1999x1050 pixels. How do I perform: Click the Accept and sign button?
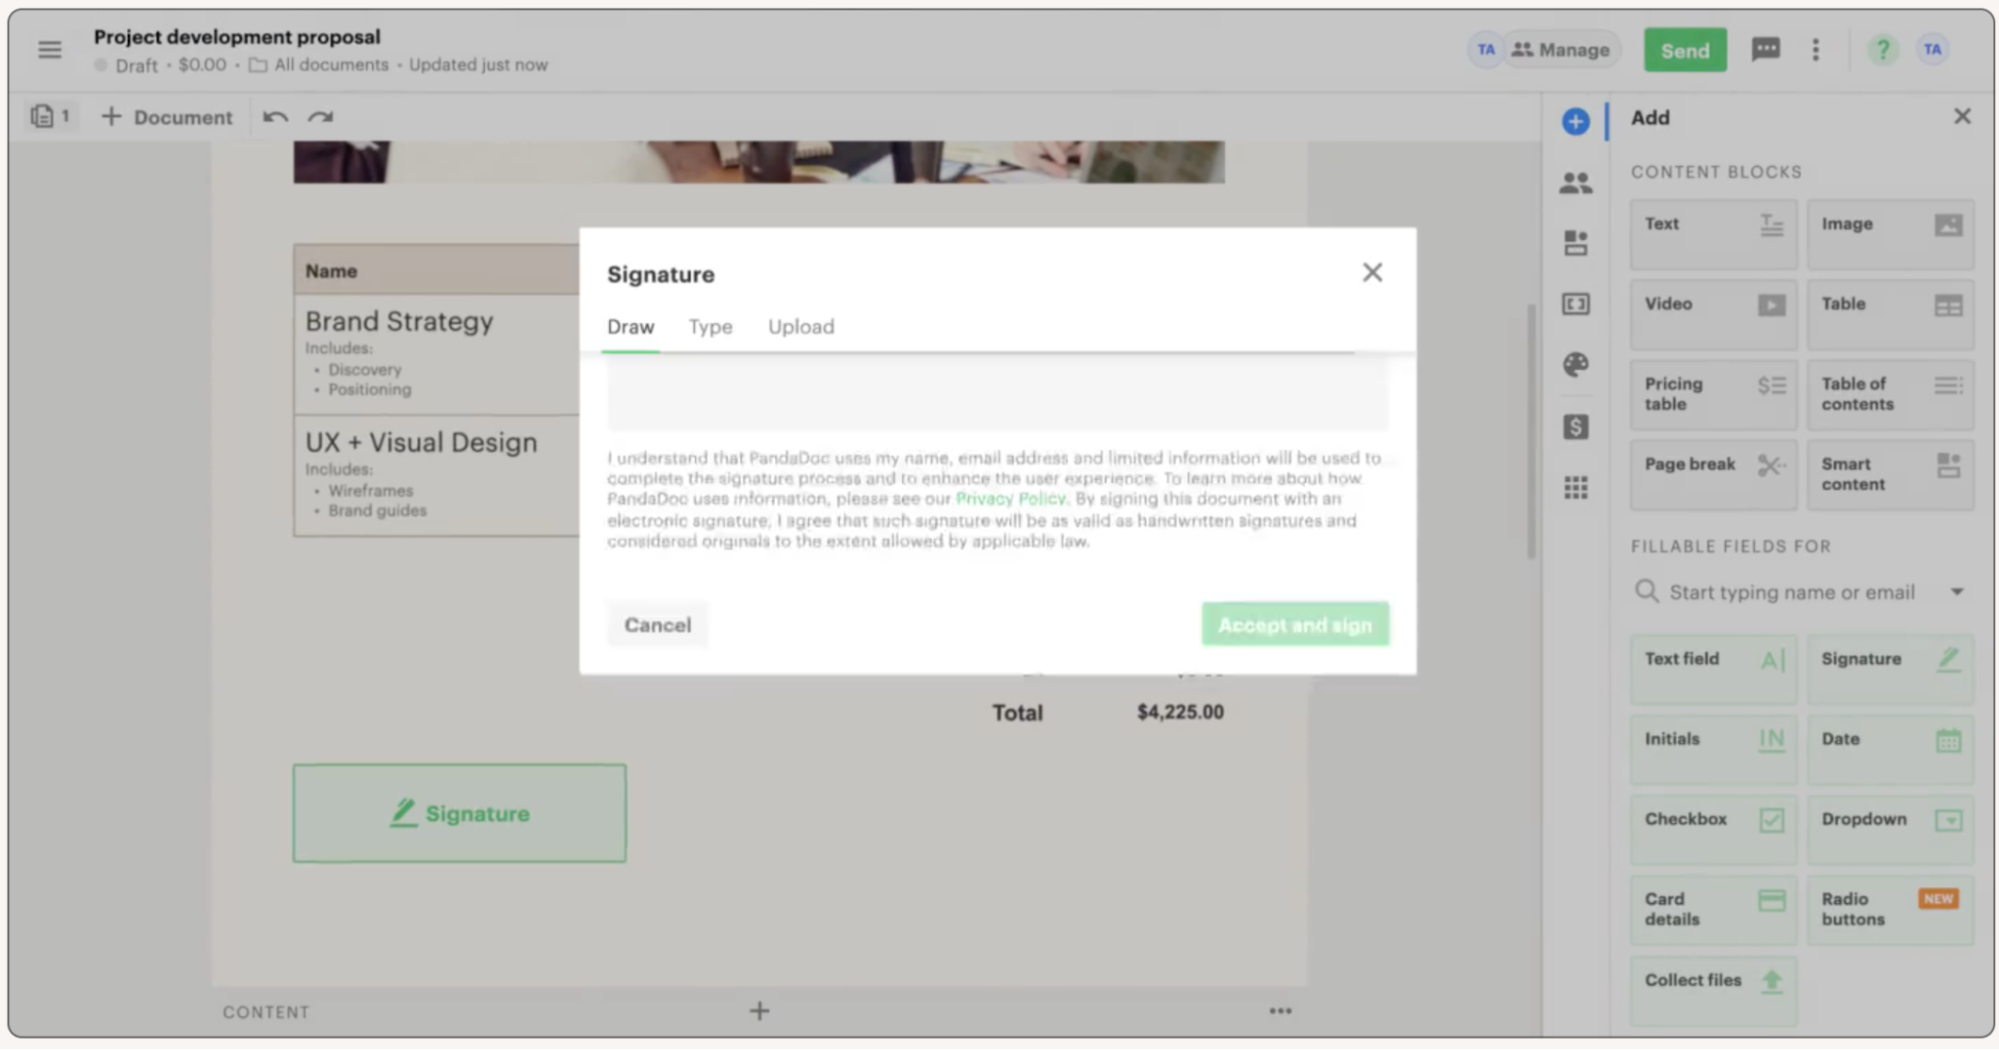1295,624
